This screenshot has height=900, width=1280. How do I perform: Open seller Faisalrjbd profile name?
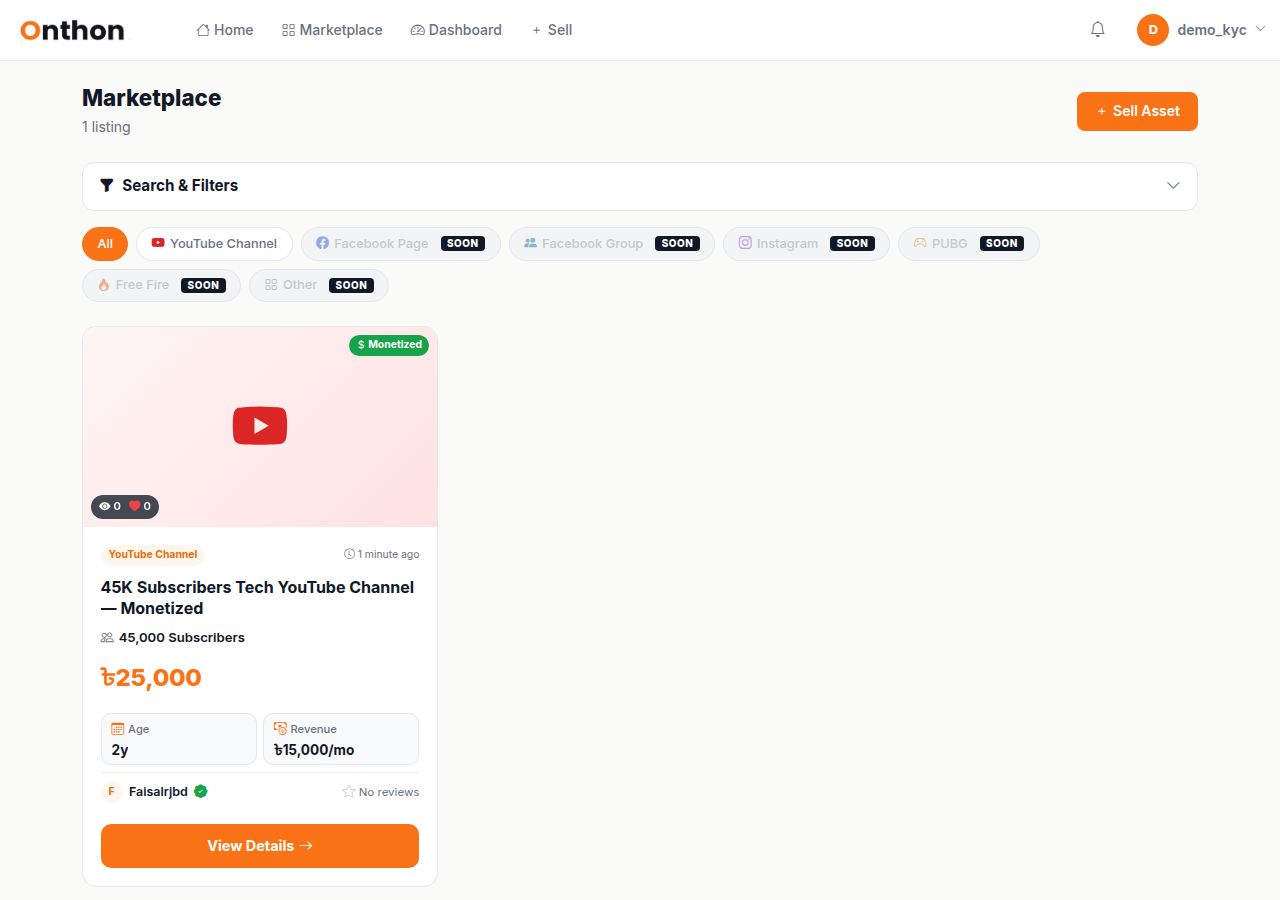coord(158,792)
